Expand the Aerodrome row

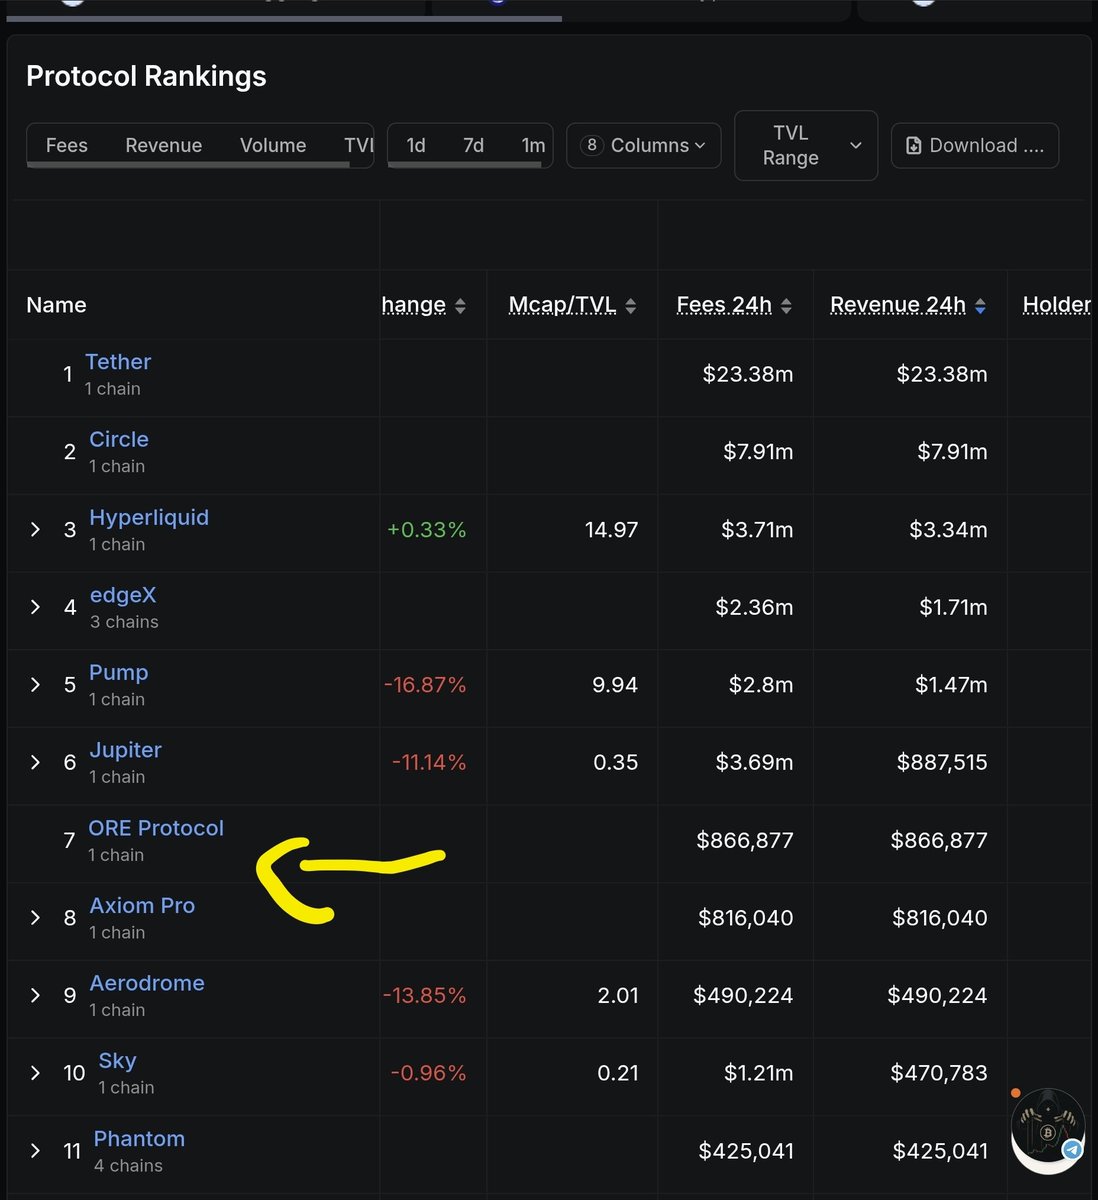pyautogui.click(x=35, y=995)
